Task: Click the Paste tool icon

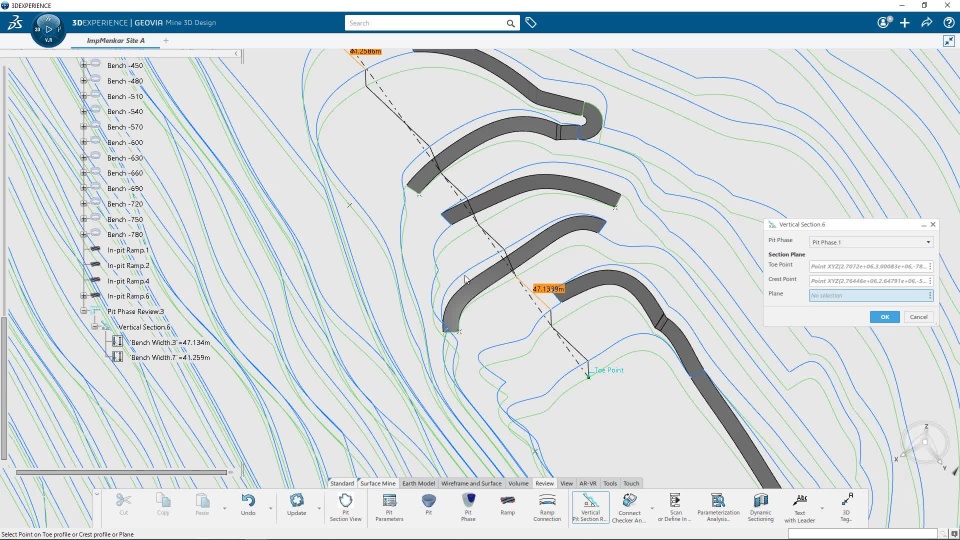Action: point(203,500)
